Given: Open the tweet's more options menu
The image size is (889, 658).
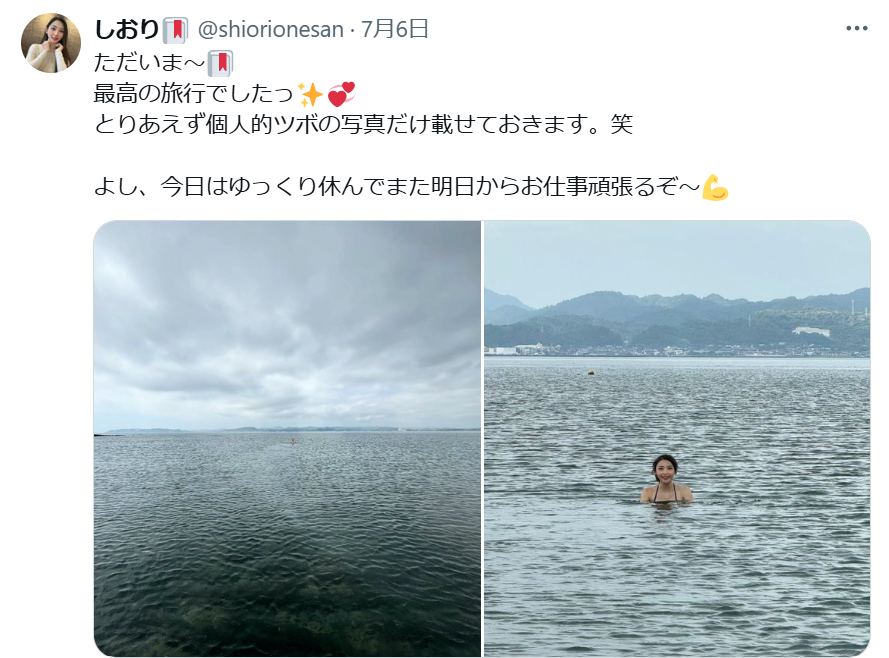Looking at the screenshot, I should click(x=857, y=28).
